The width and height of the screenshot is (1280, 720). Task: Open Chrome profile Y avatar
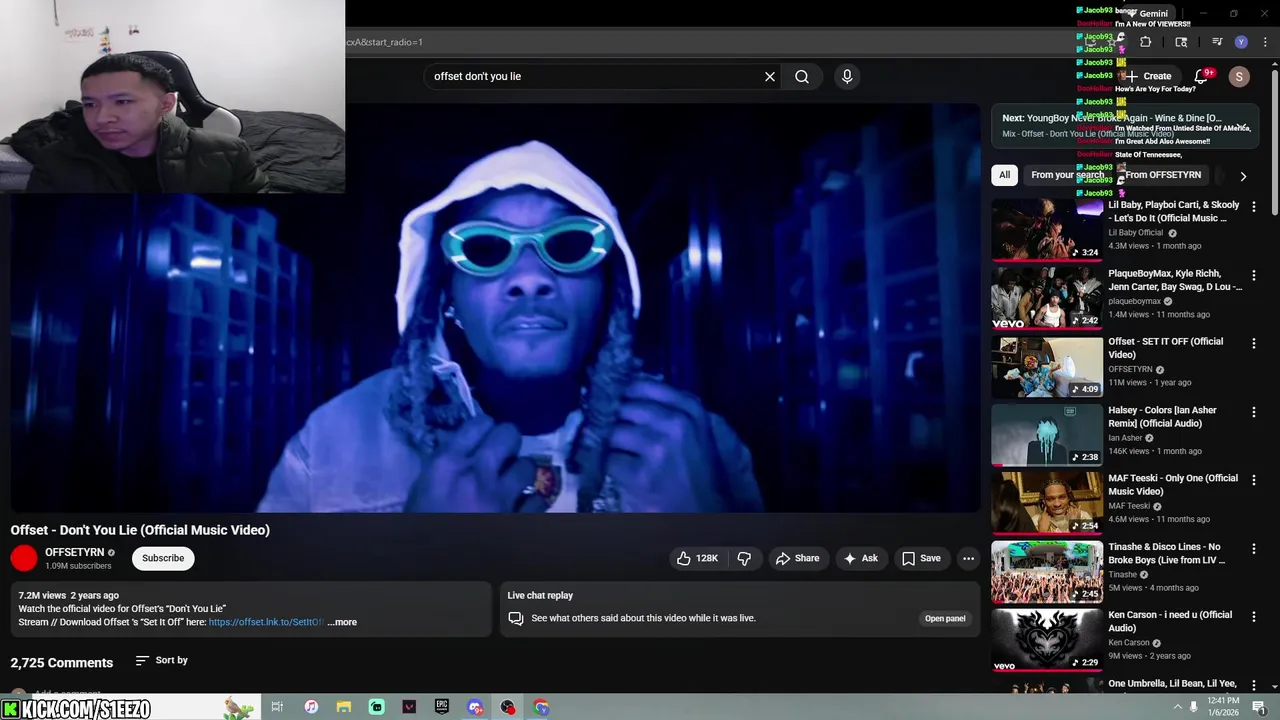[1241, 42]
